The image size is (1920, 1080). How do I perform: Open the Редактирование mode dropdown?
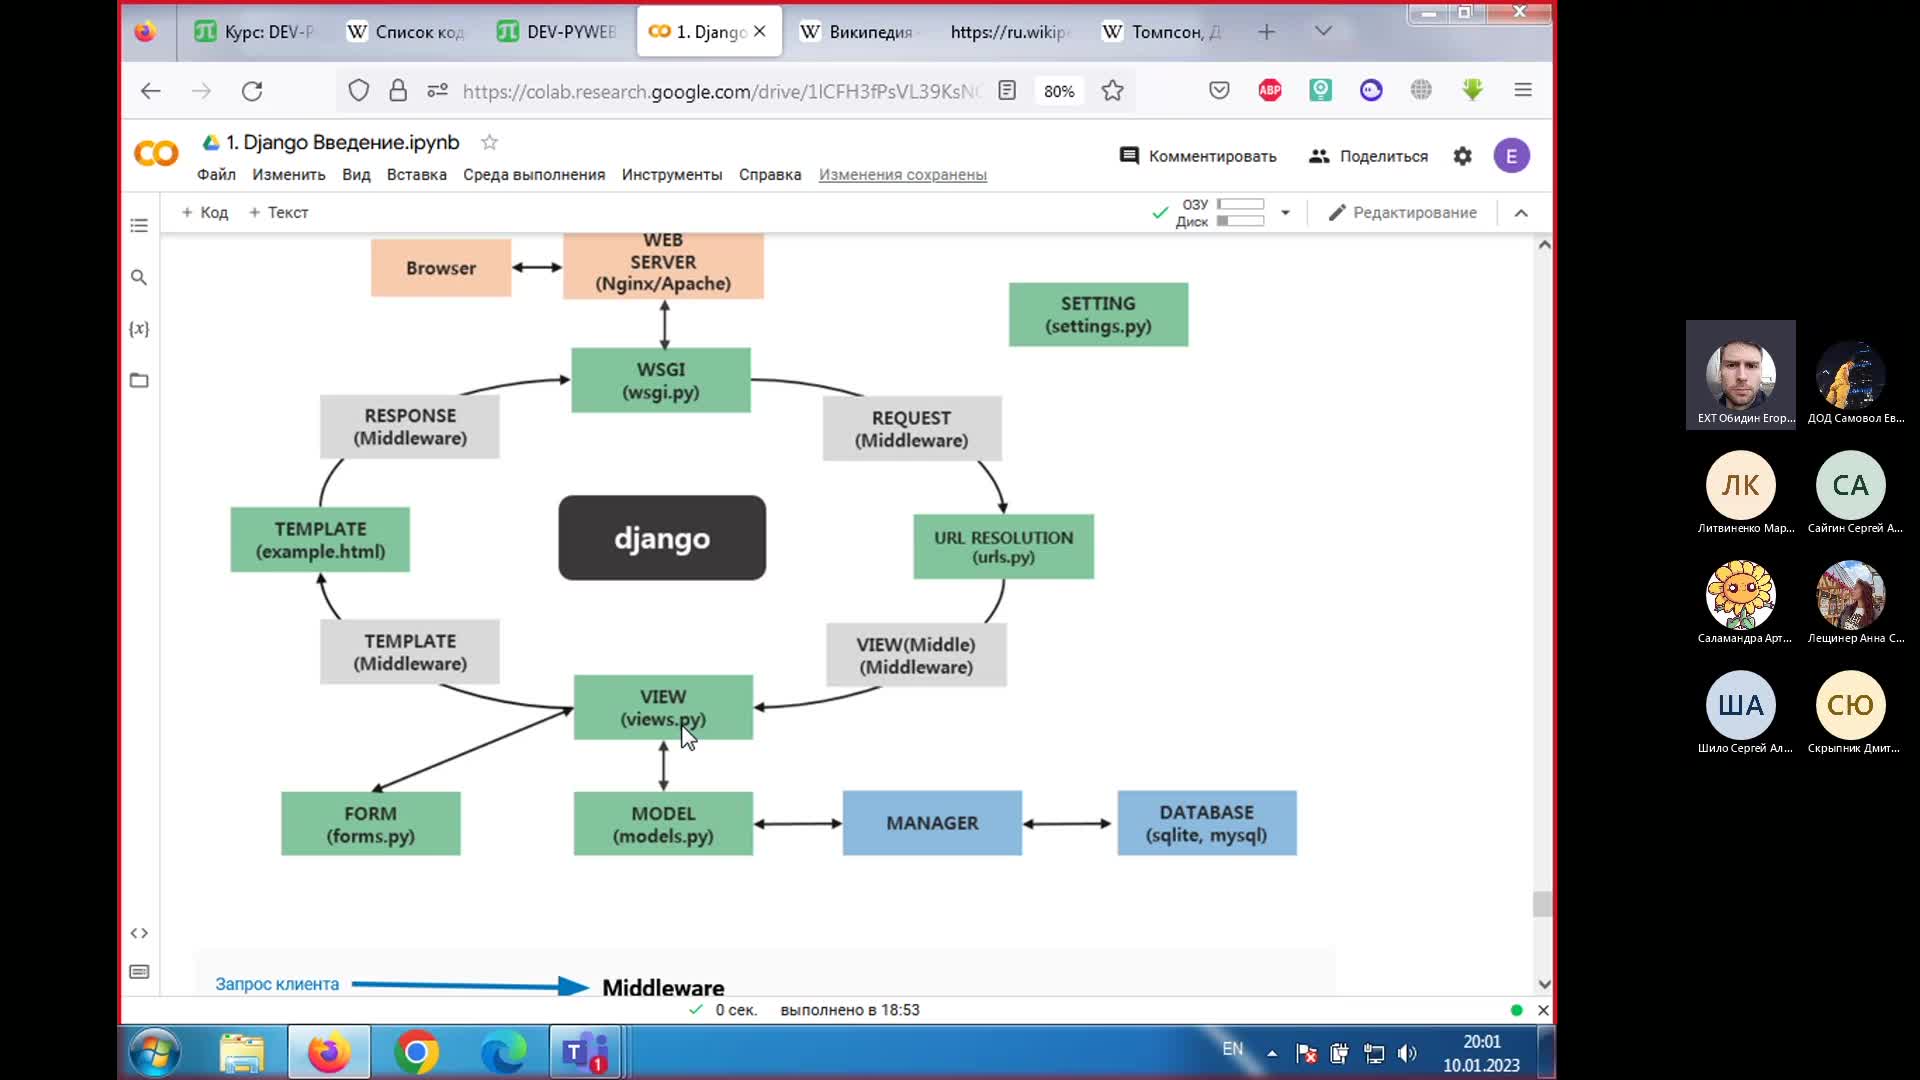(1402, 212)
